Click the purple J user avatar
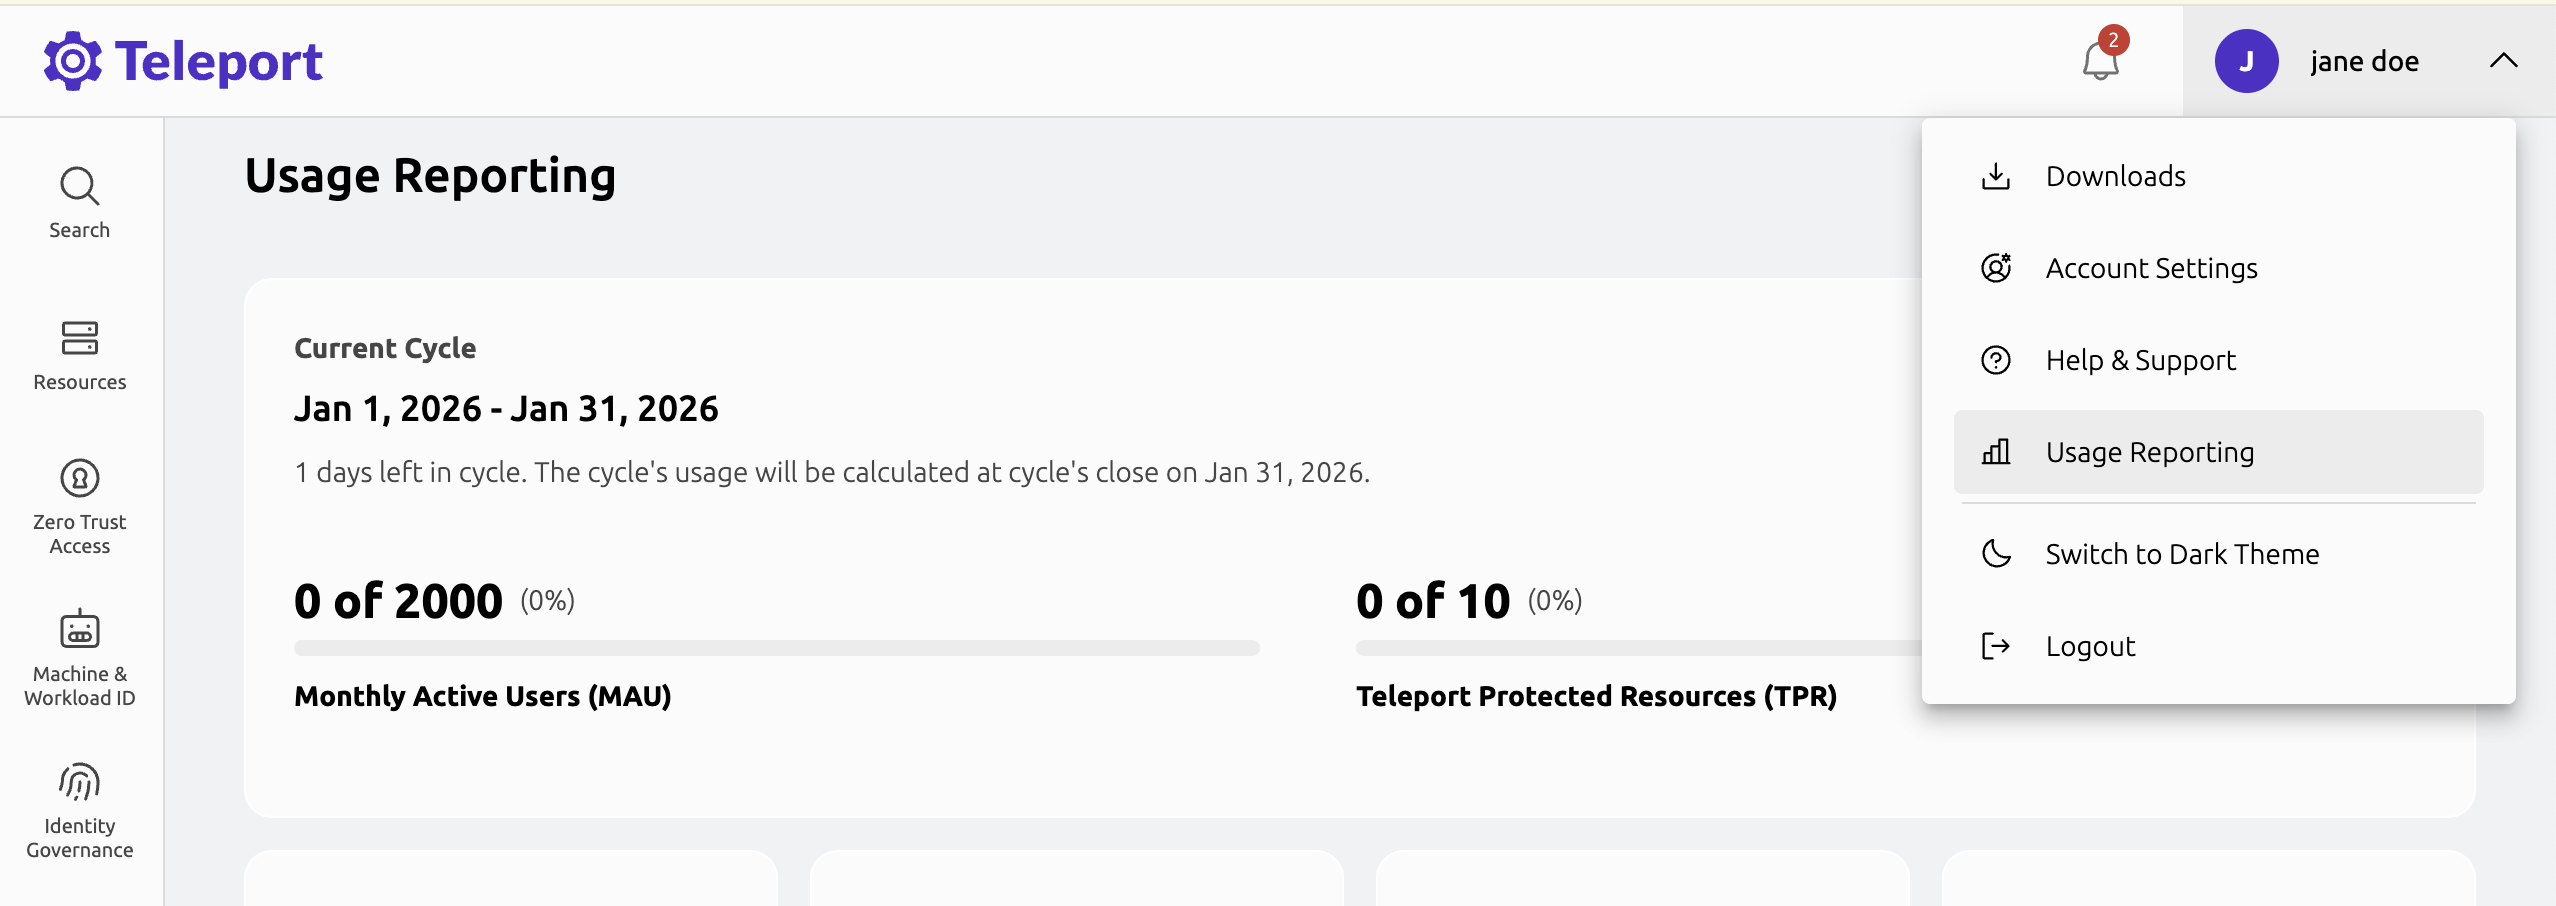This screenshot has height=906, width=2556. pyautogui.click(x=2246, y=61)
